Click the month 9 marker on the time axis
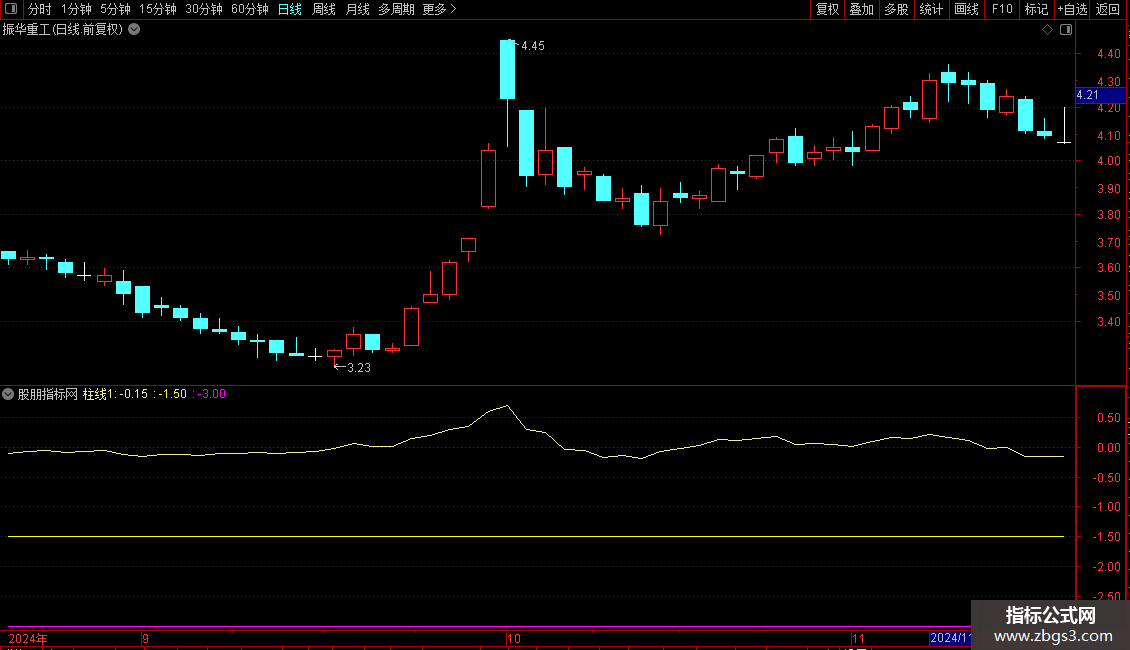The width and height of the screenshot is (1130, 650). 146,638
